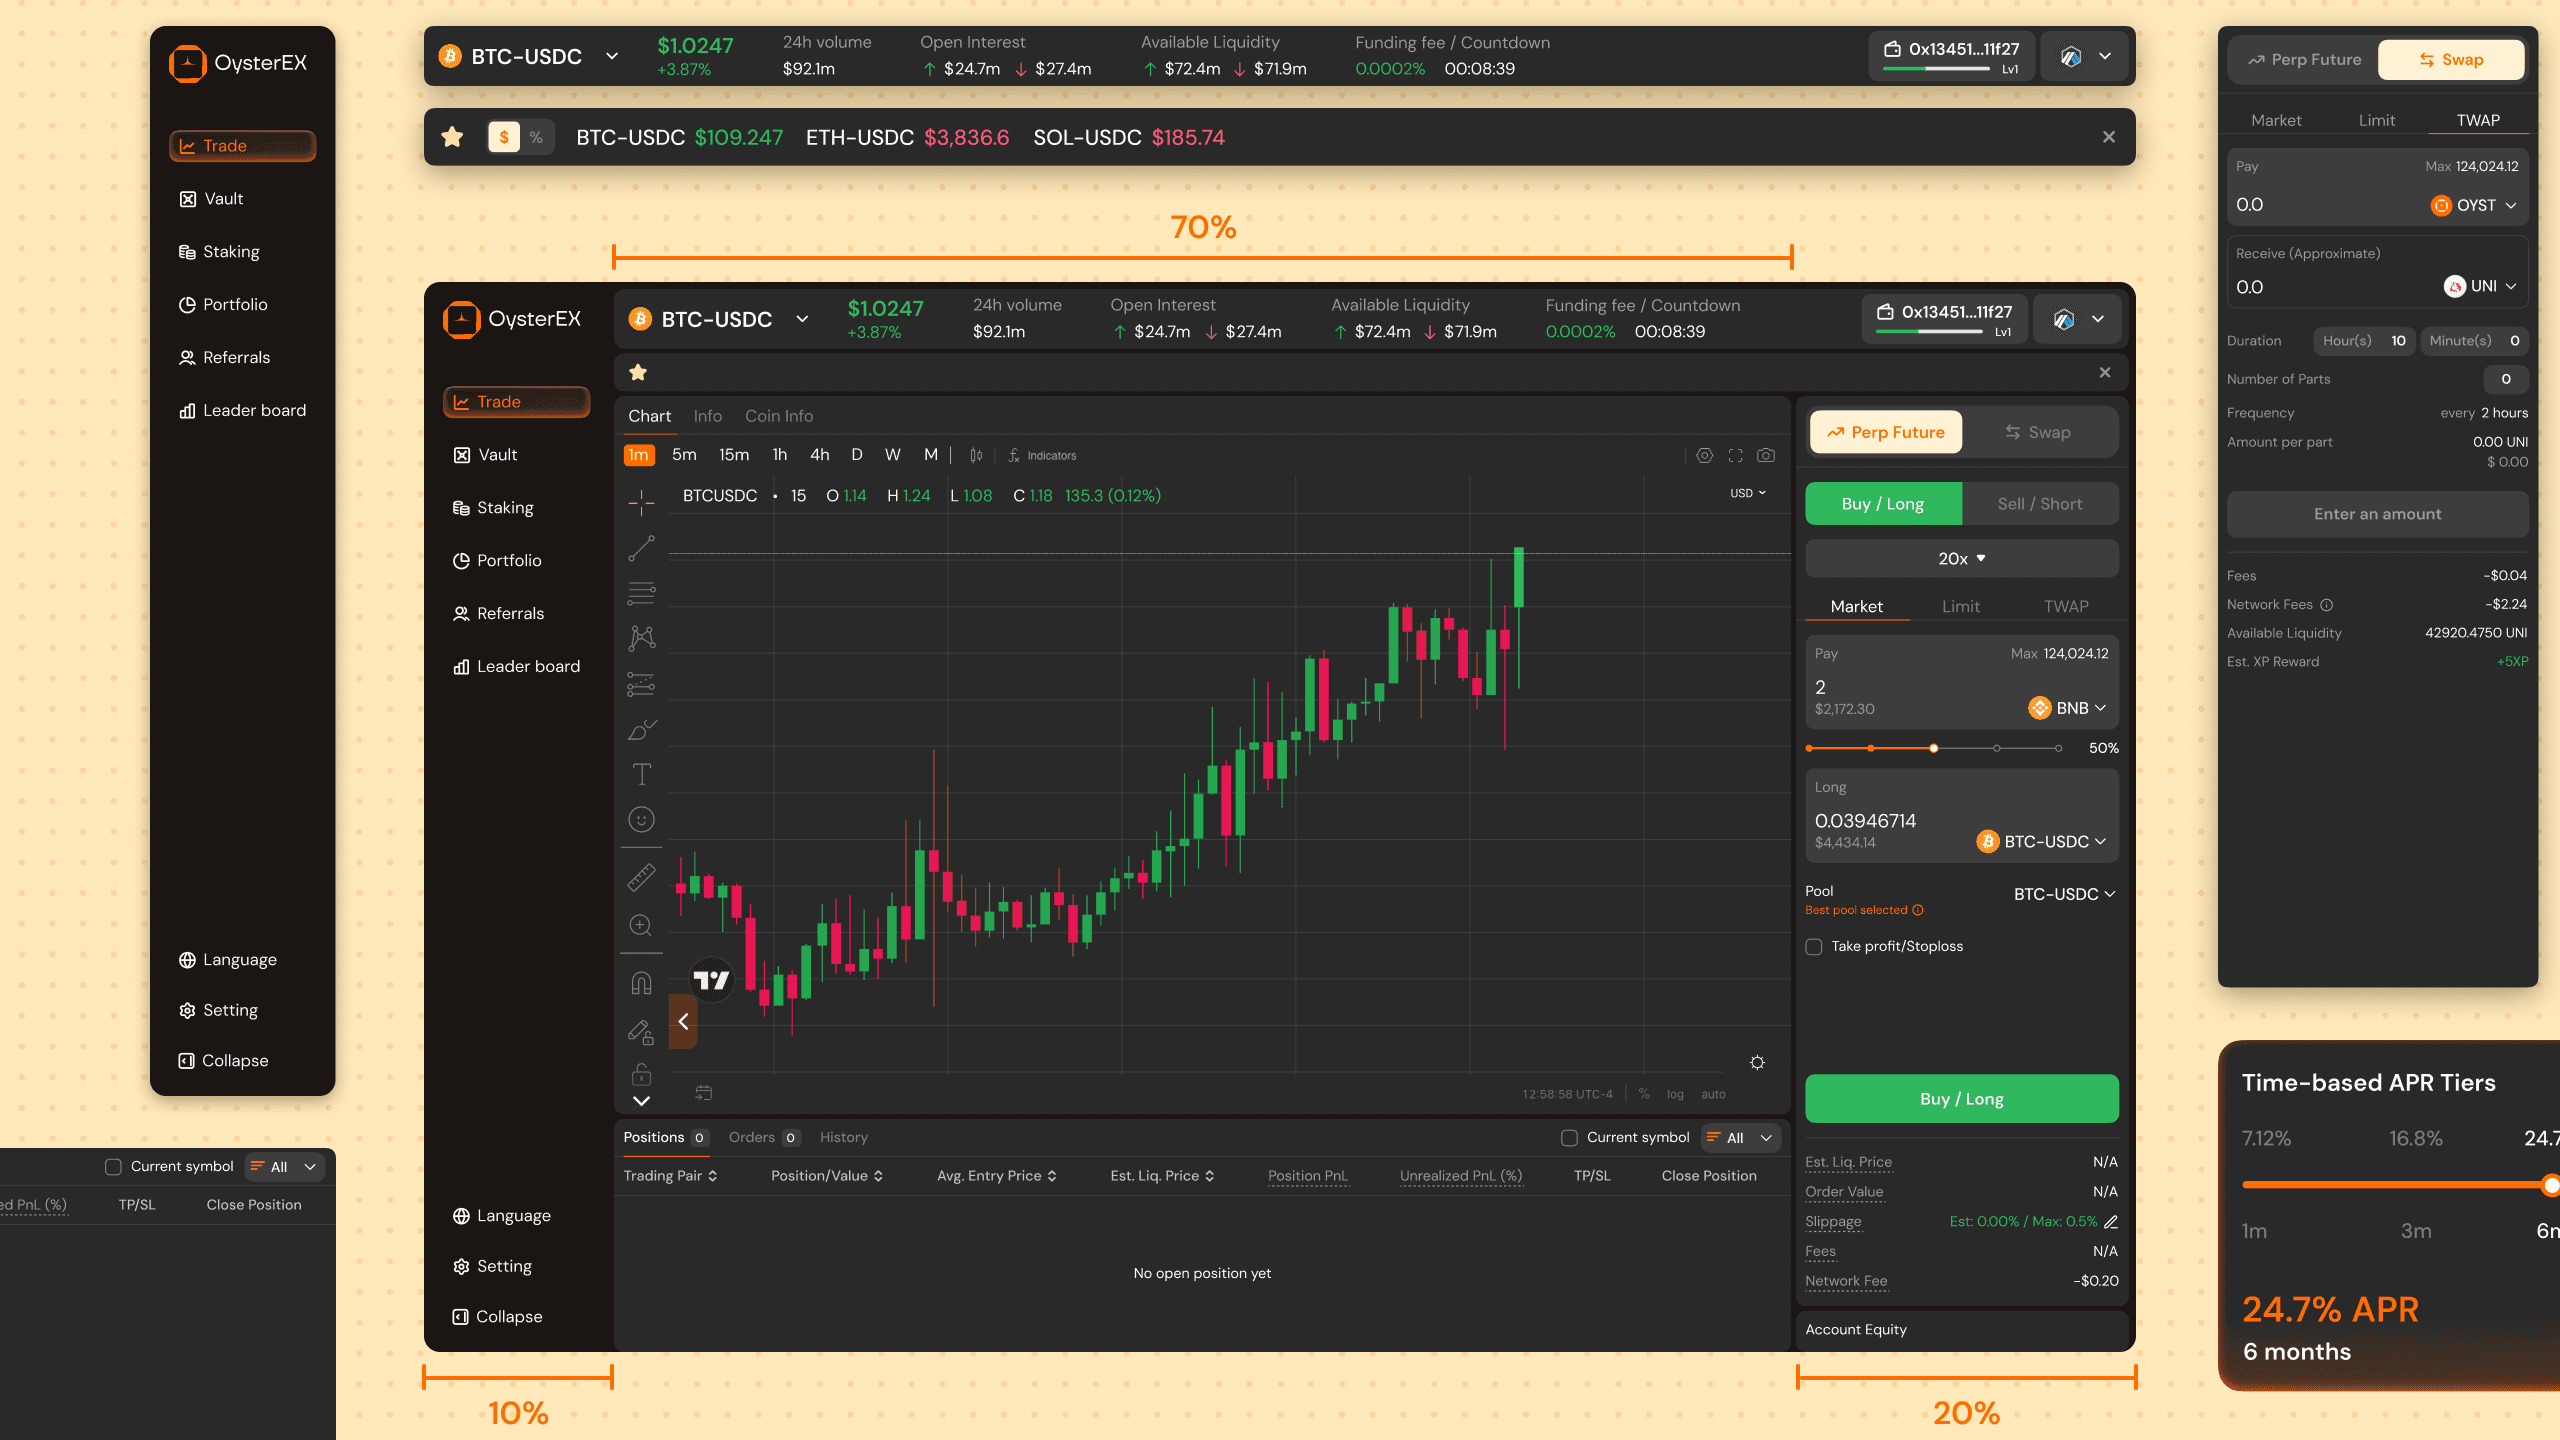Click the Number of Parts input field
This screenshot has height=1440, width=2560.
(x=2505, y=379)
